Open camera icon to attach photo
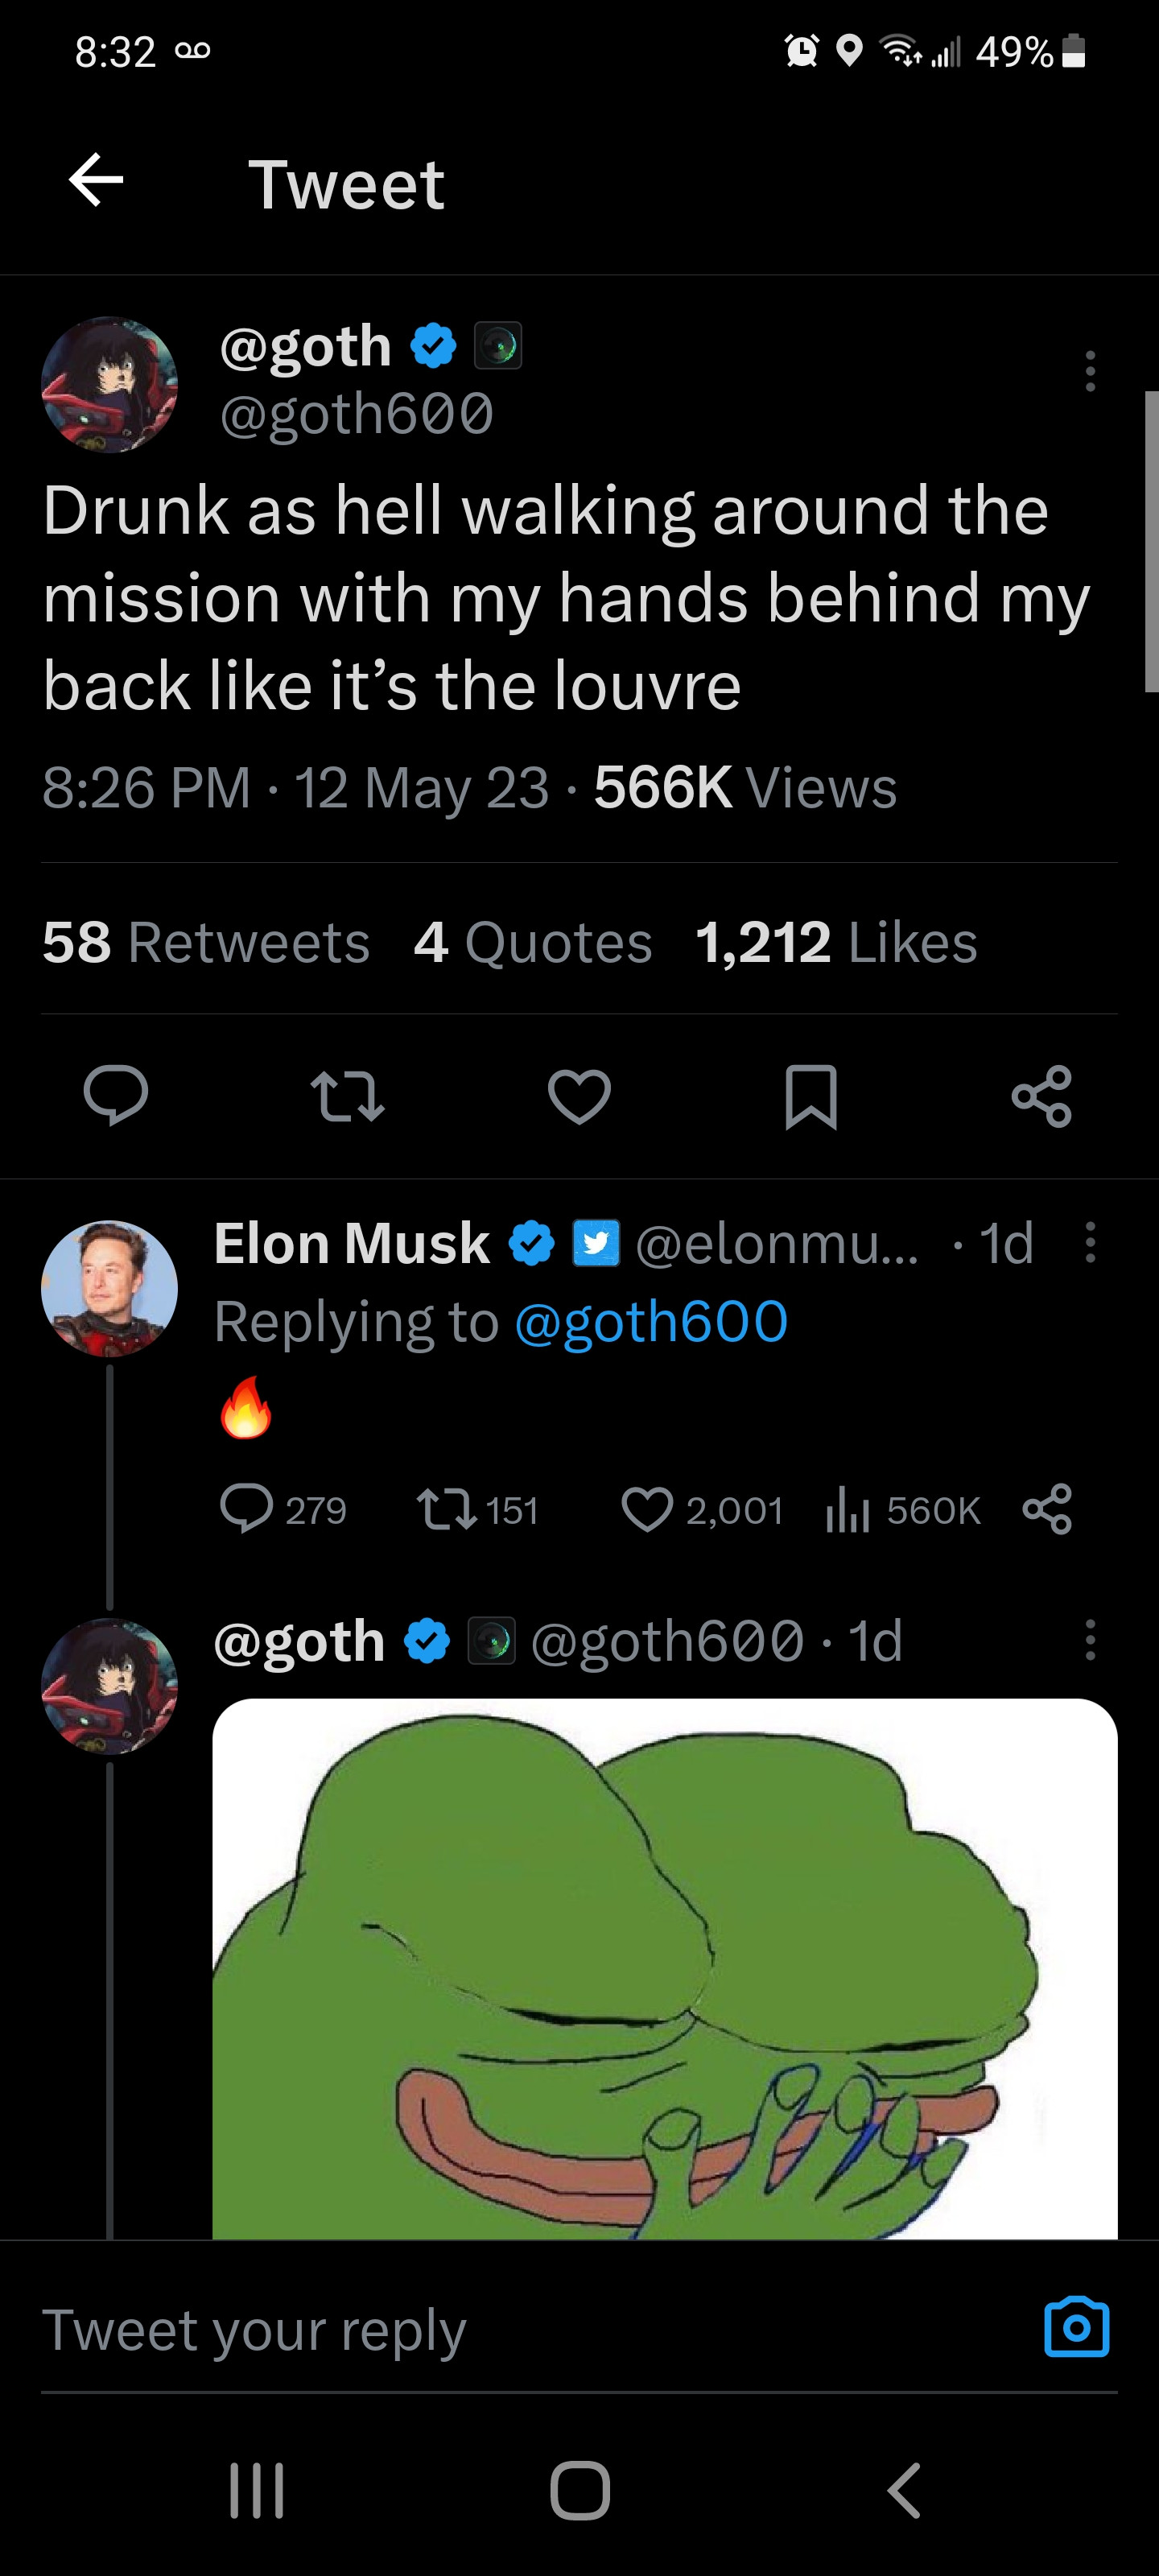Screen dimensions: 1159x2576 pos(1076,2327)
